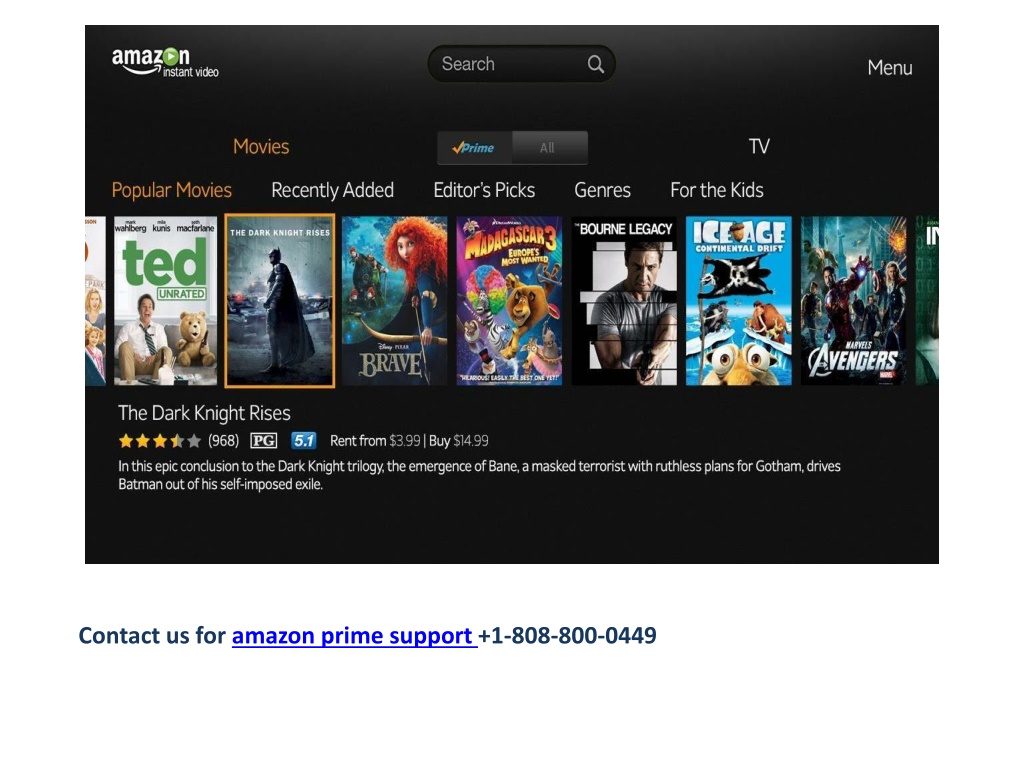
Task: Select the Brave movie poster
Action: [x=394, y=301]
